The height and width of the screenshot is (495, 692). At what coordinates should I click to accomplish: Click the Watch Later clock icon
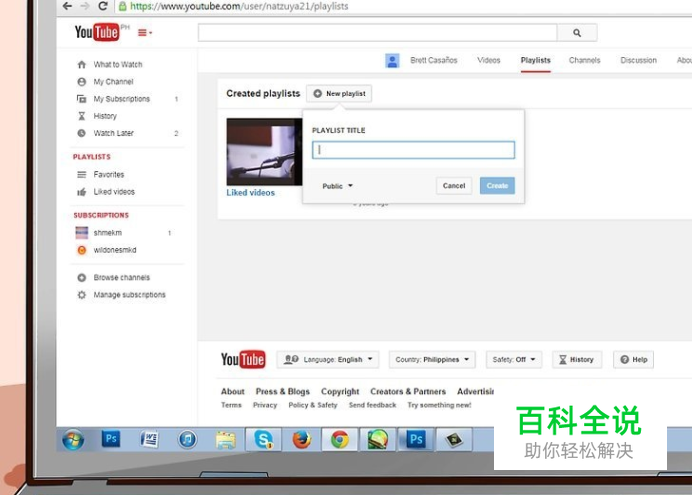tap(82, 133)
